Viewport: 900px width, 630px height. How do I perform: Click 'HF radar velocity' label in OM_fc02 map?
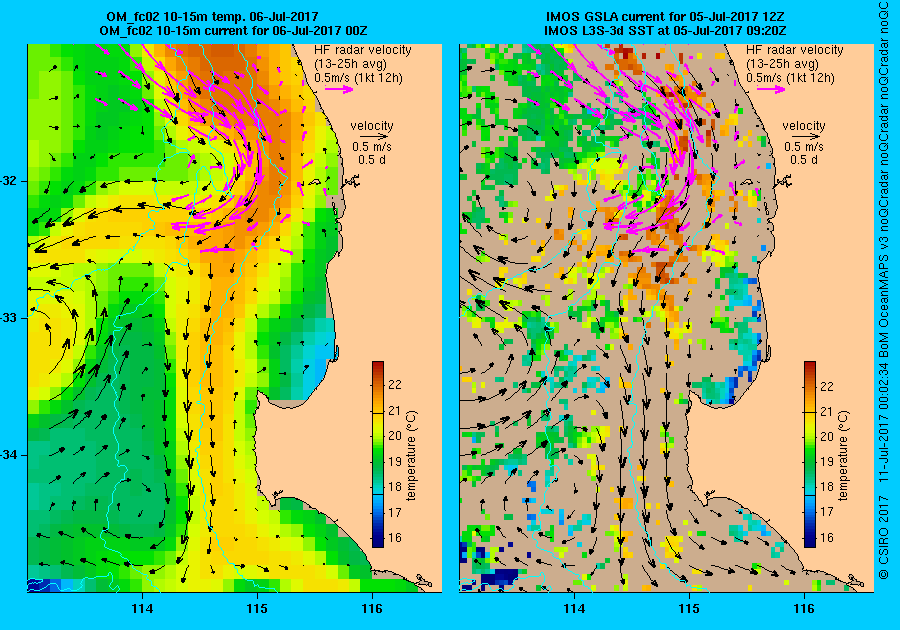pyautogui.click(x=363, y=50)
